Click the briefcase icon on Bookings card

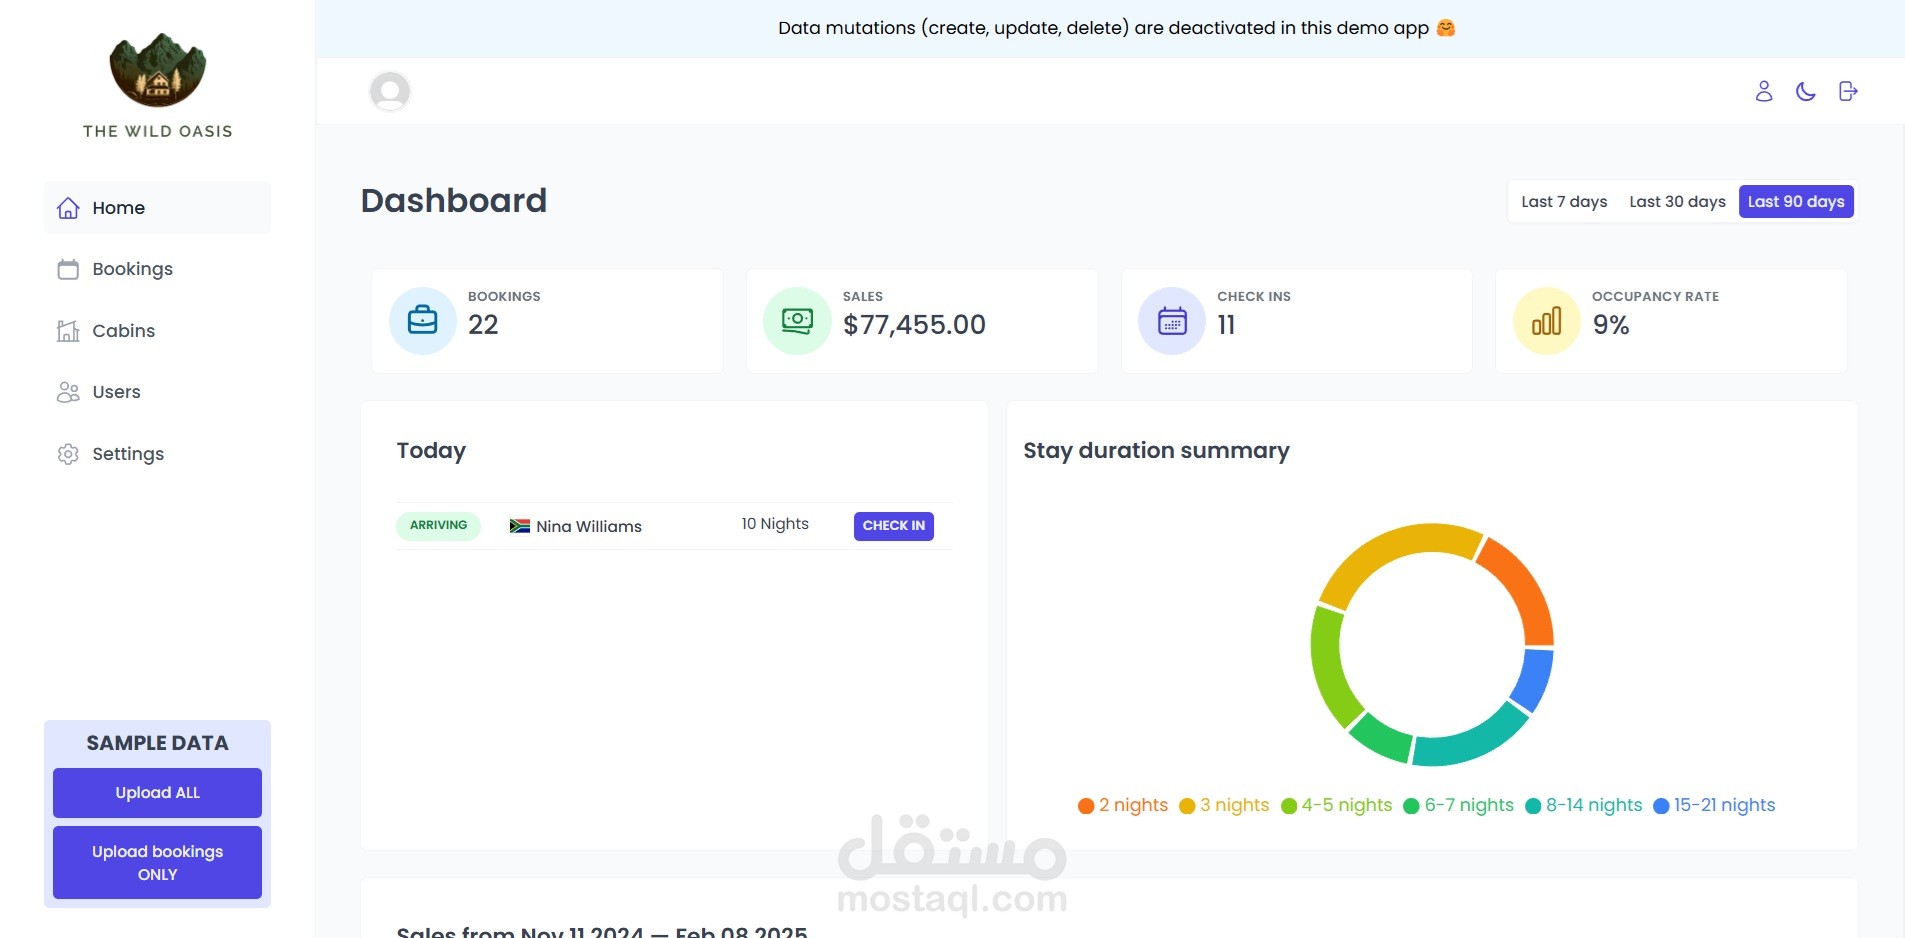(x=423, y=321)
